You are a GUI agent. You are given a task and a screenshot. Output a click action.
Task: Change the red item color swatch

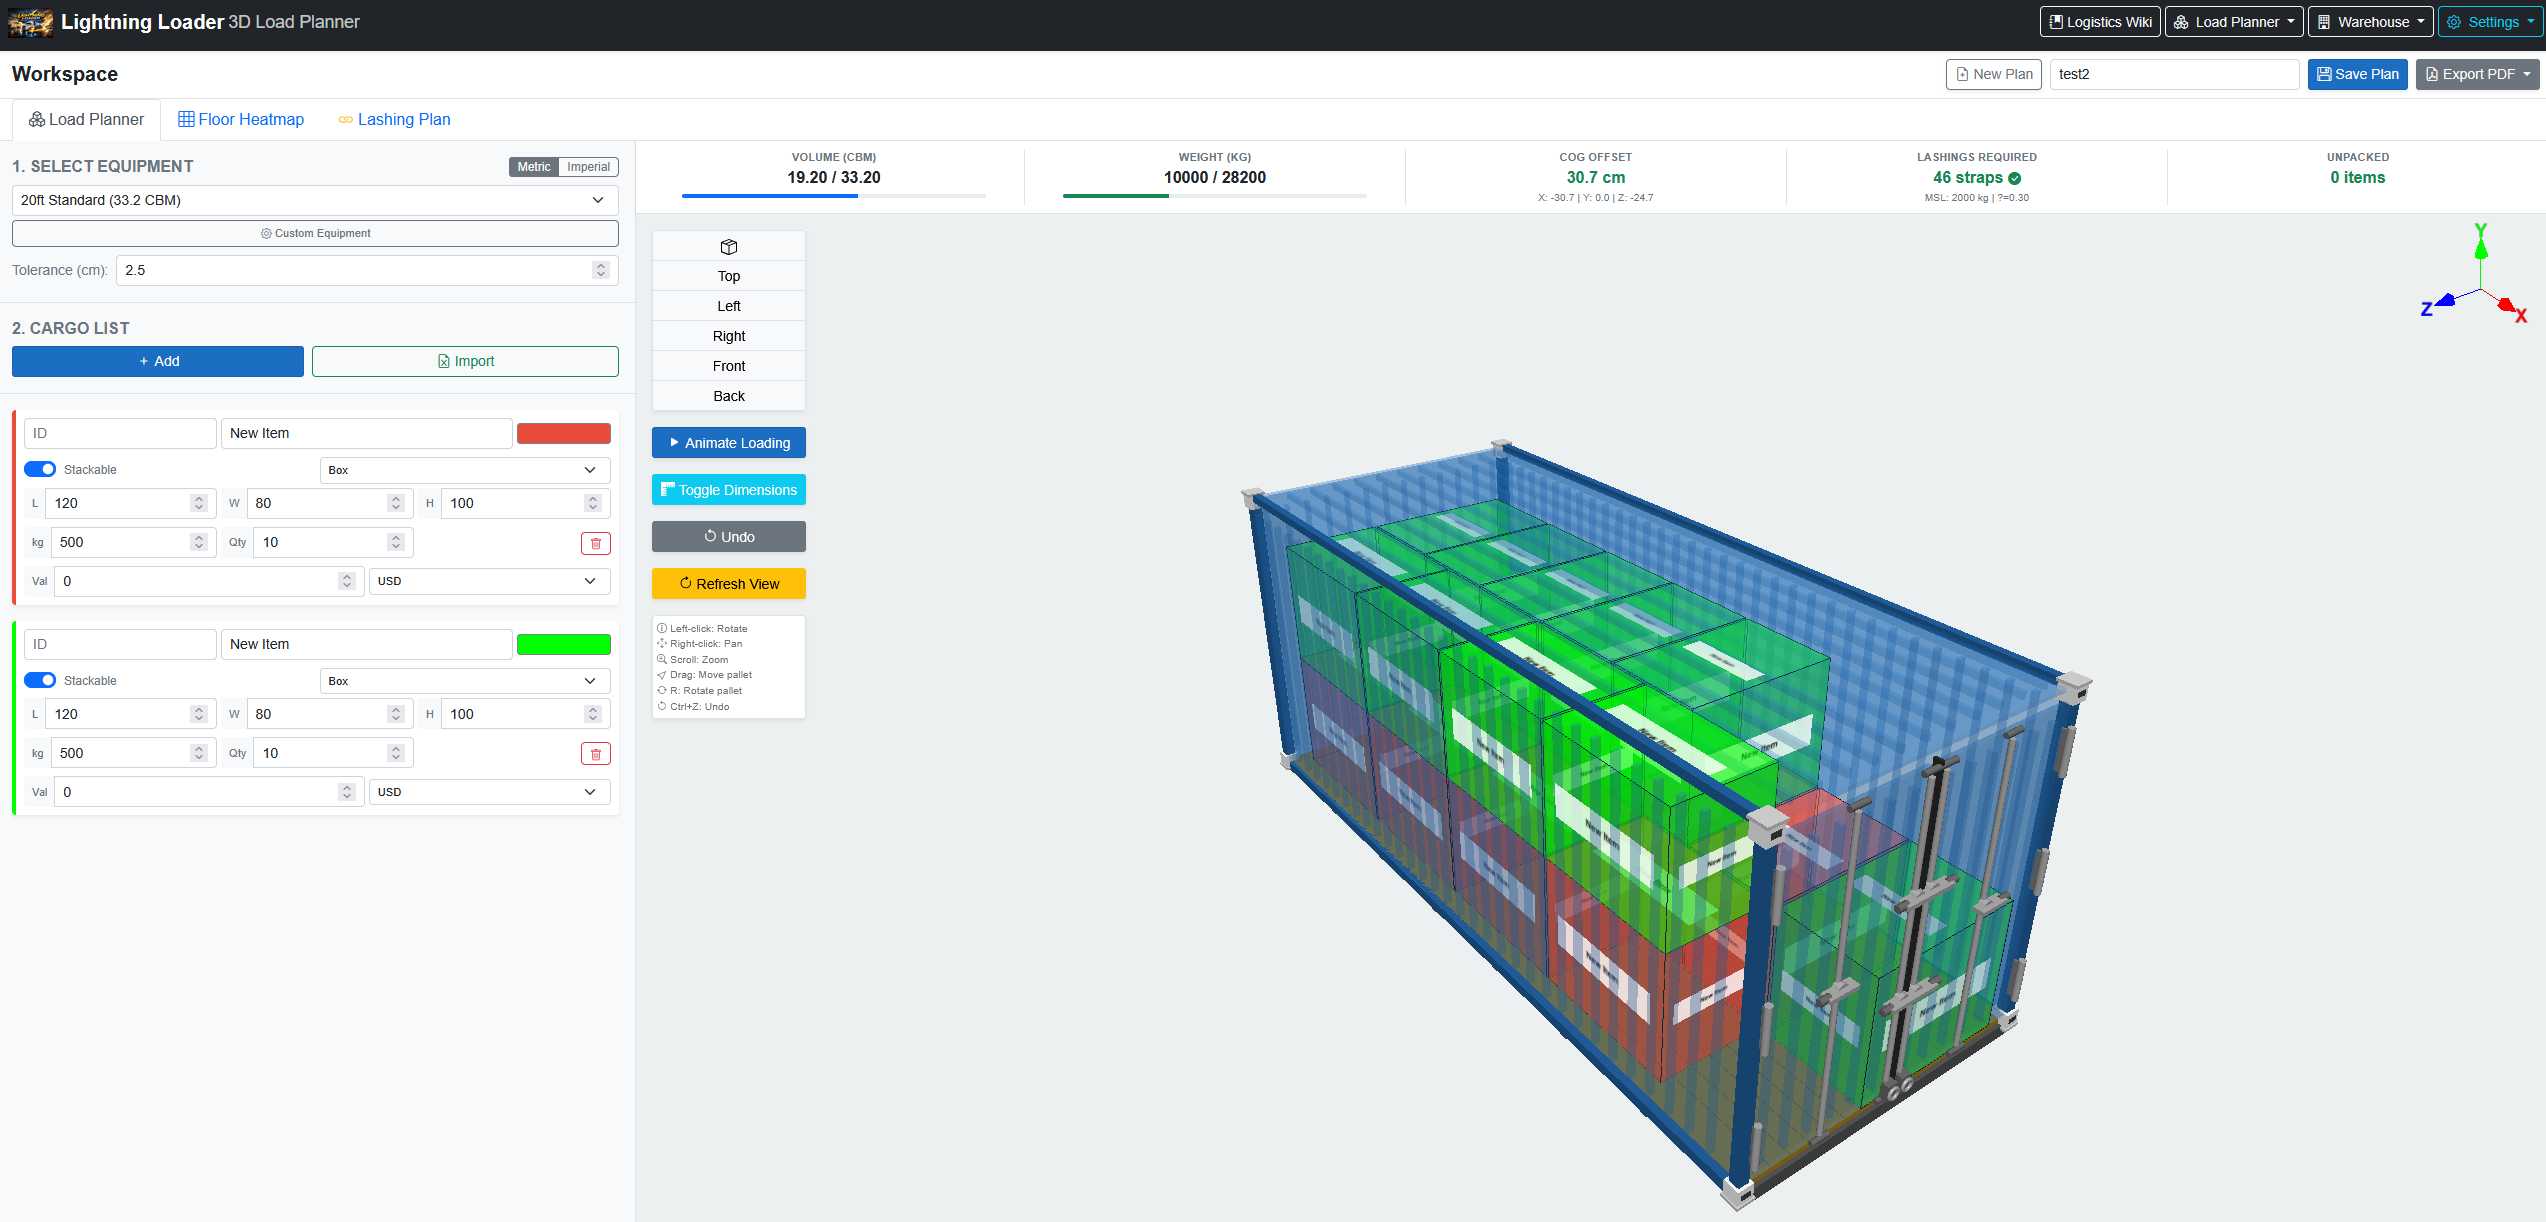563,432
